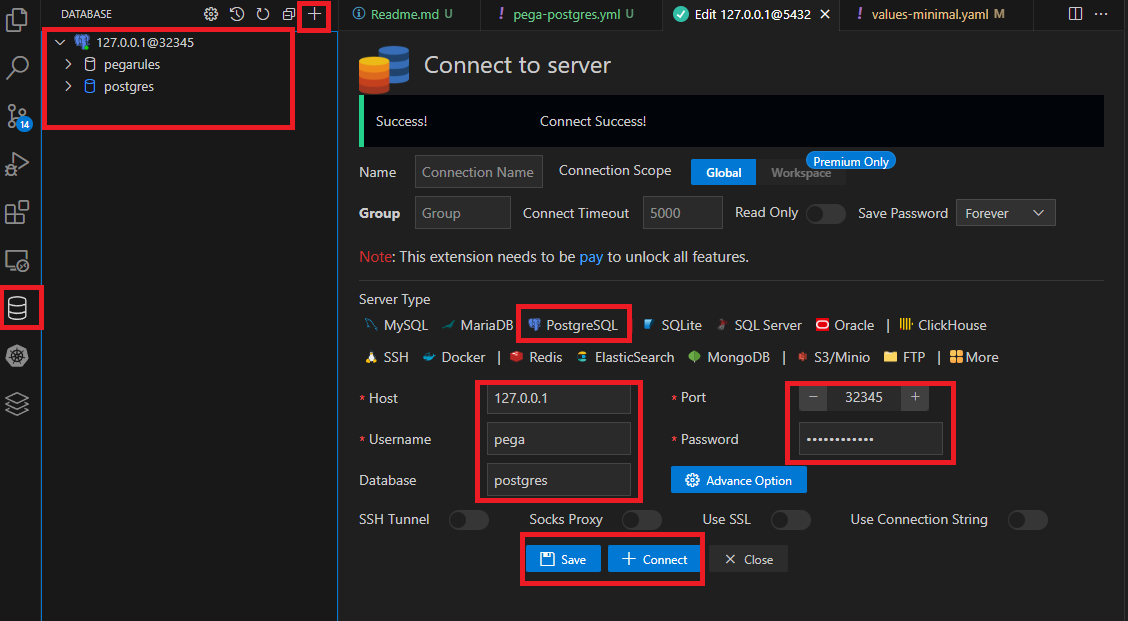The image size is (1128, 621).
Task: Open Advance Option settings
Action: point(739,480)
